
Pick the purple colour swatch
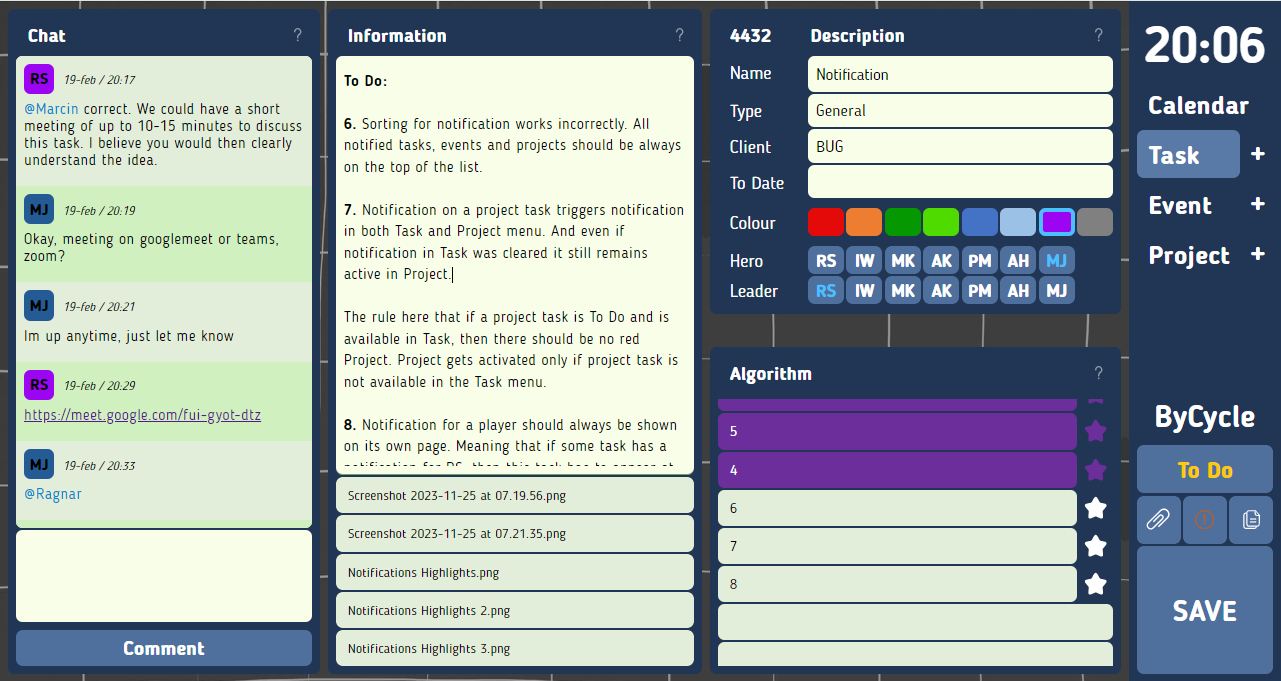click(1057, 222)
